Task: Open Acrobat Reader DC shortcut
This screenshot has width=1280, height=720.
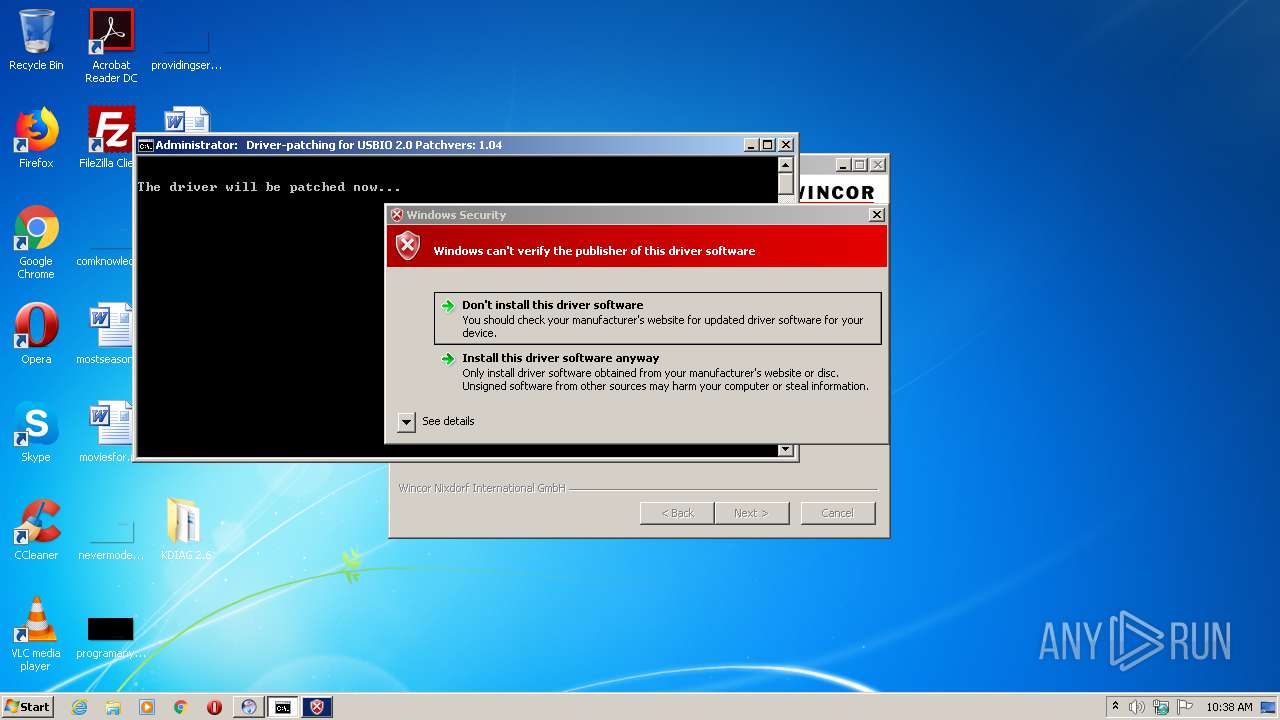Action: 111,46
